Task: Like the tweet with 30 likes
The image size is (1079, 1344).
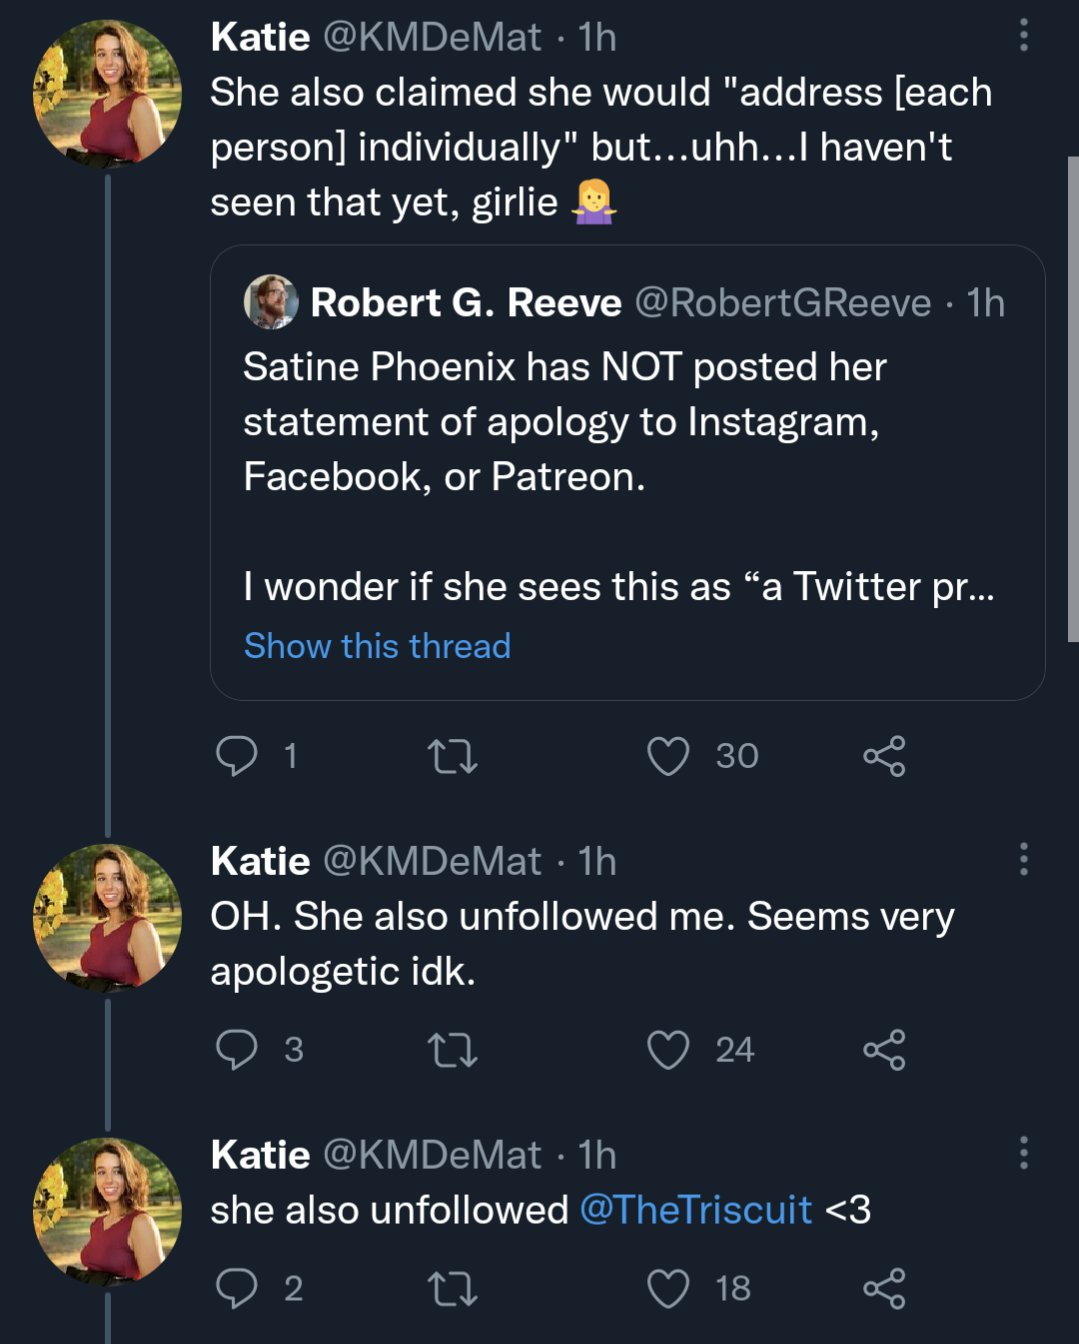Action: (668, 756)
